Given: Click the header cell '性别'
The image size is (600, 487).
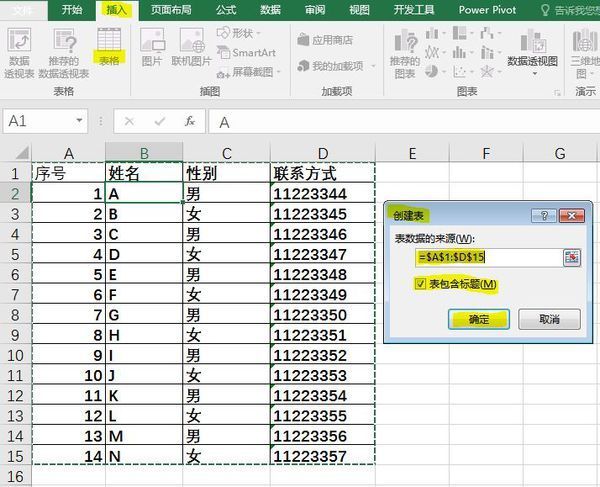Looking at the screenshot, I should (x=227, y=173).
